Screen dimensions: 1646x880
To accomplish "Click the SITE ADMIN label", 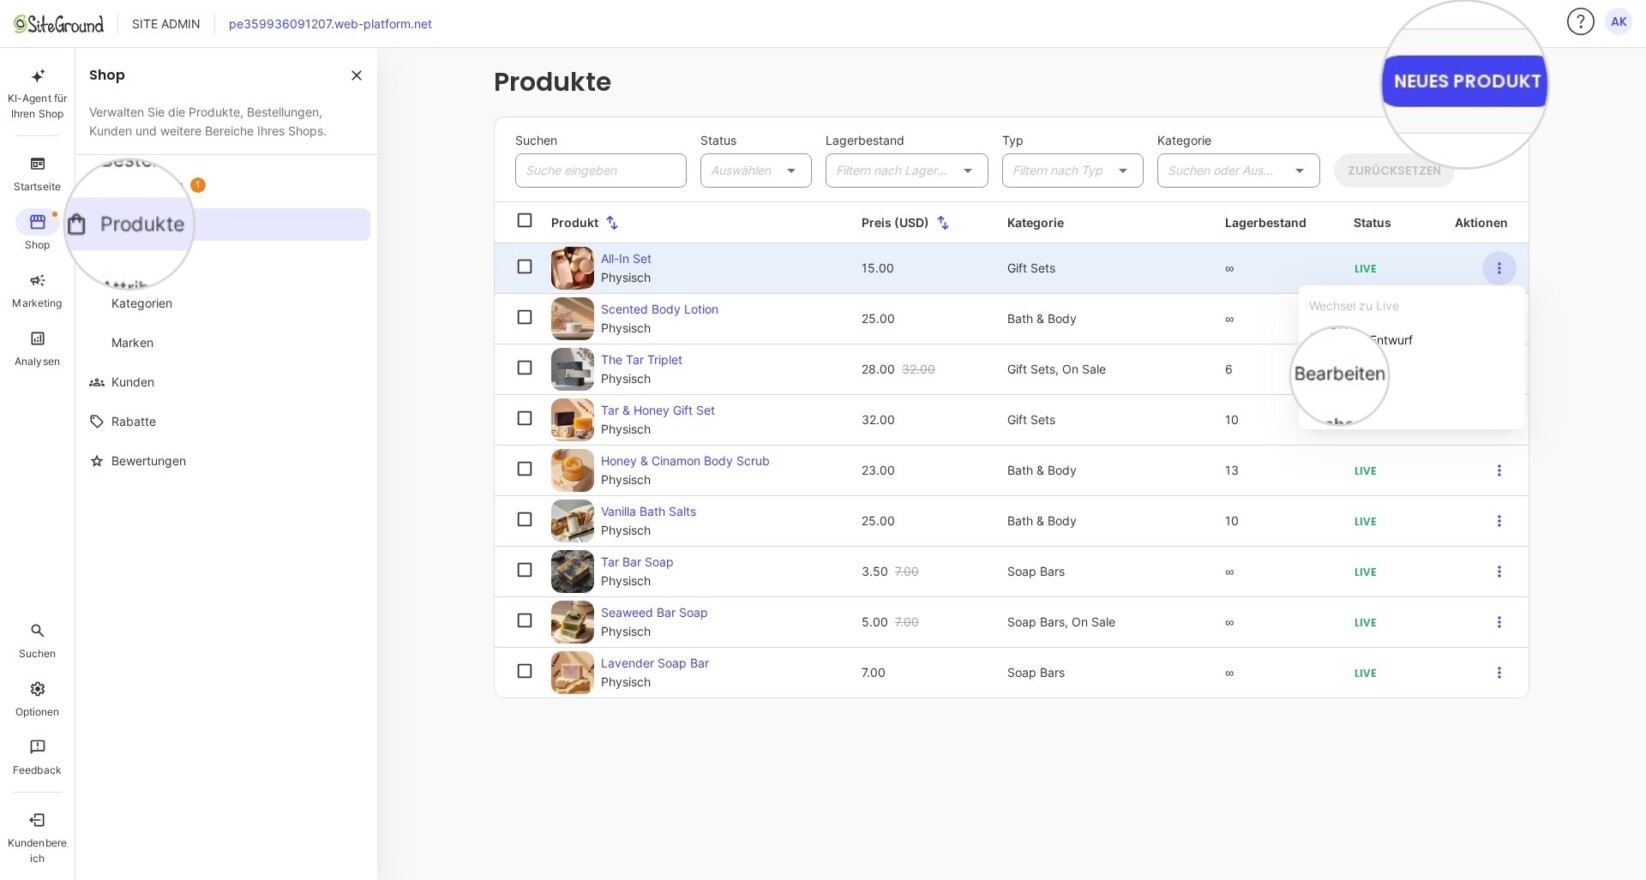I will 166,24.
